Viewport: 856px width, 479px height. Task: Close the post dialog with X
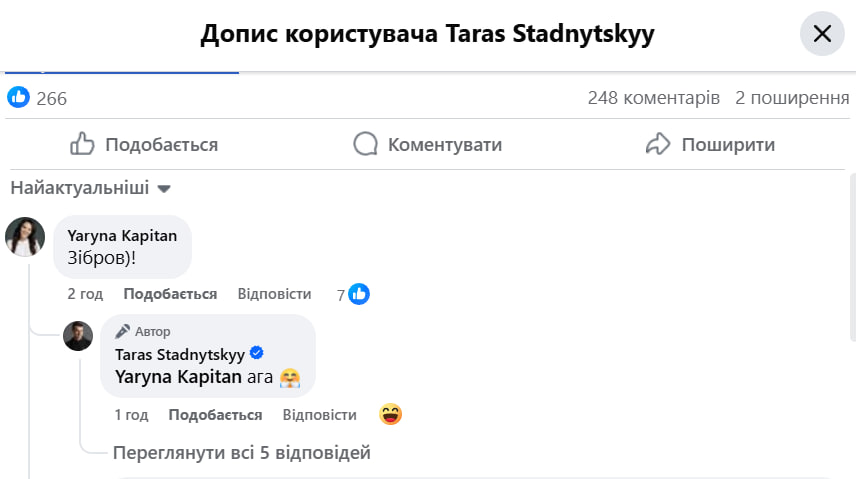[x=822, y=34]
